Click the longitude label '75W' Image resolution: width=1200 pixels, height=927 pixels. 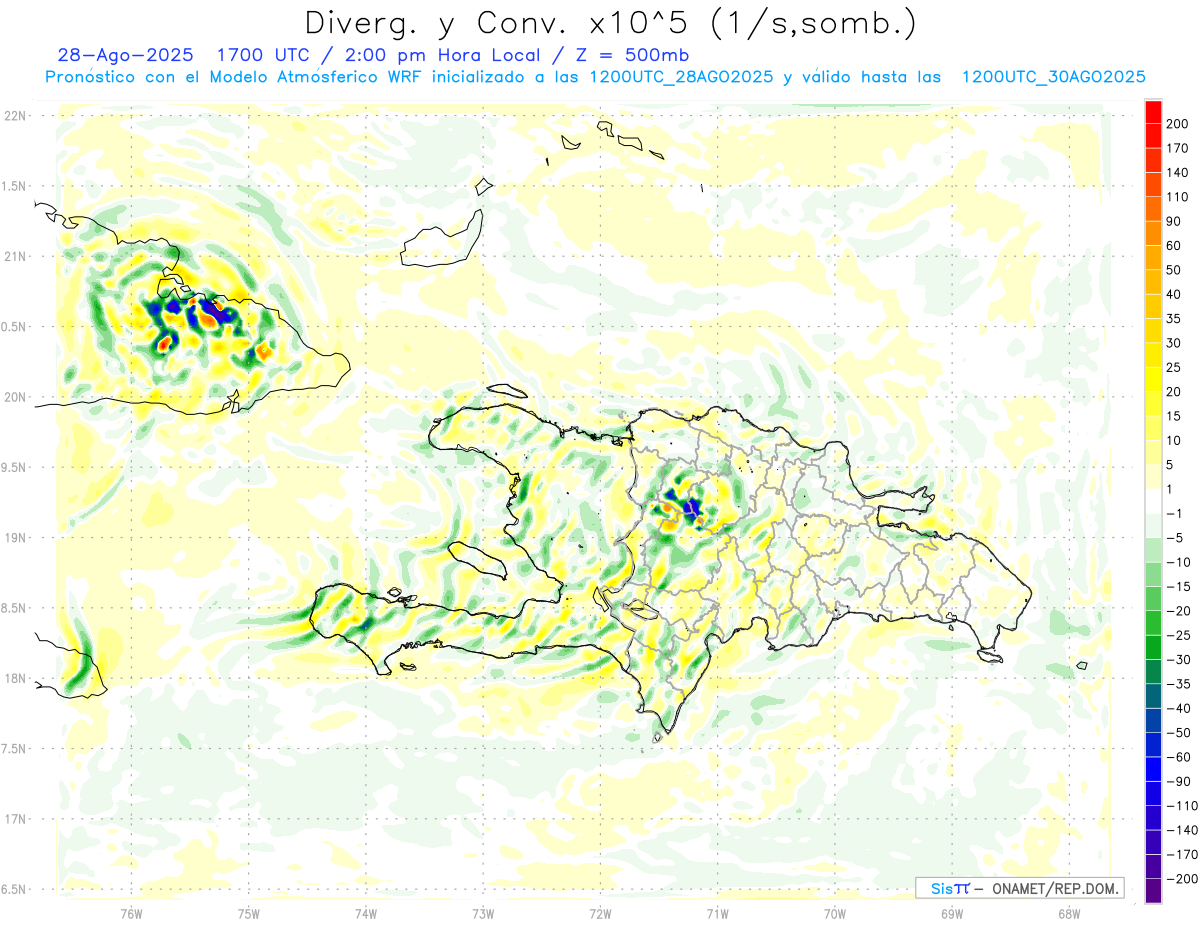(x=248, y=914)
